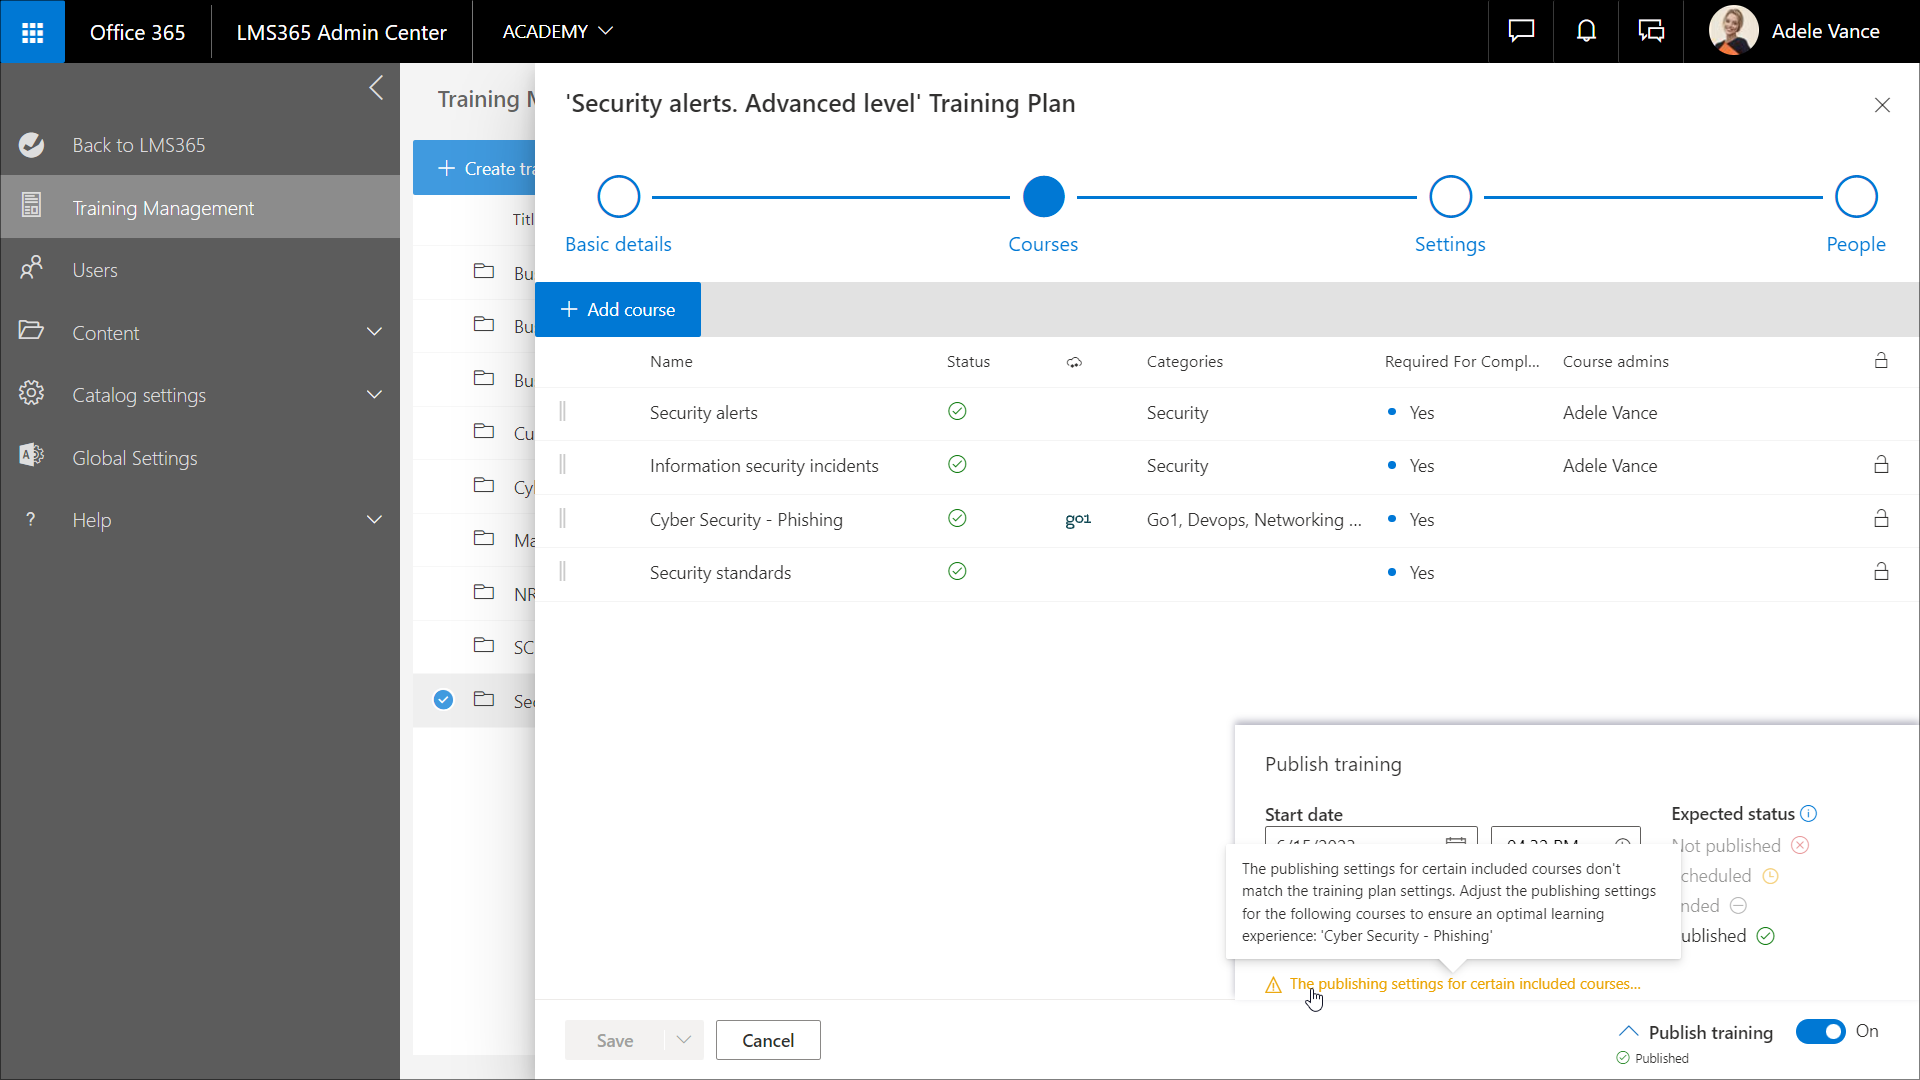
Task: Click the Add course button
Action: point(618,310)
